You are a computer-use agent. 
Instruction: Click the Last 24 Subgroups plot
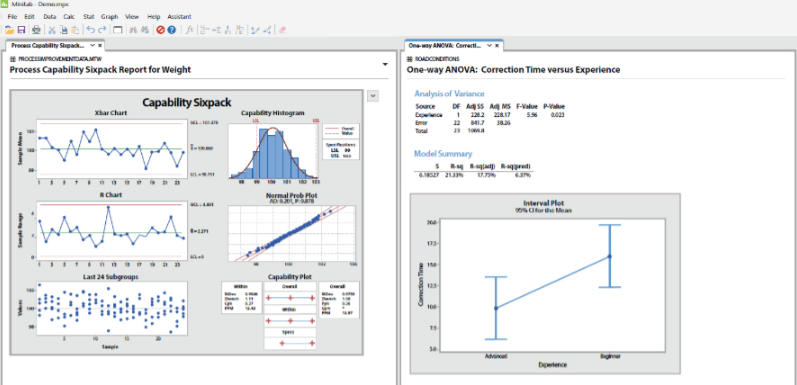pos(112,309)
